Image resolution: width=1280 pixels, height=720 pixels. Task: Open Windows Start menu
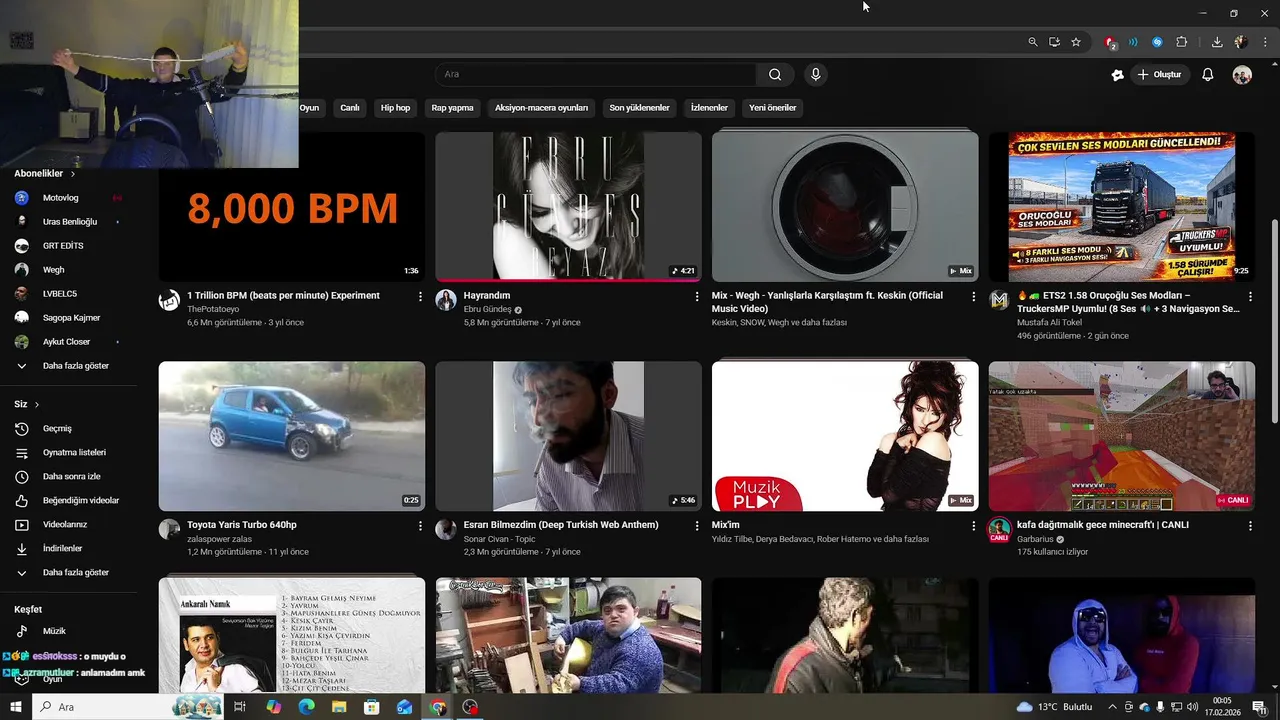pos(15,707)
